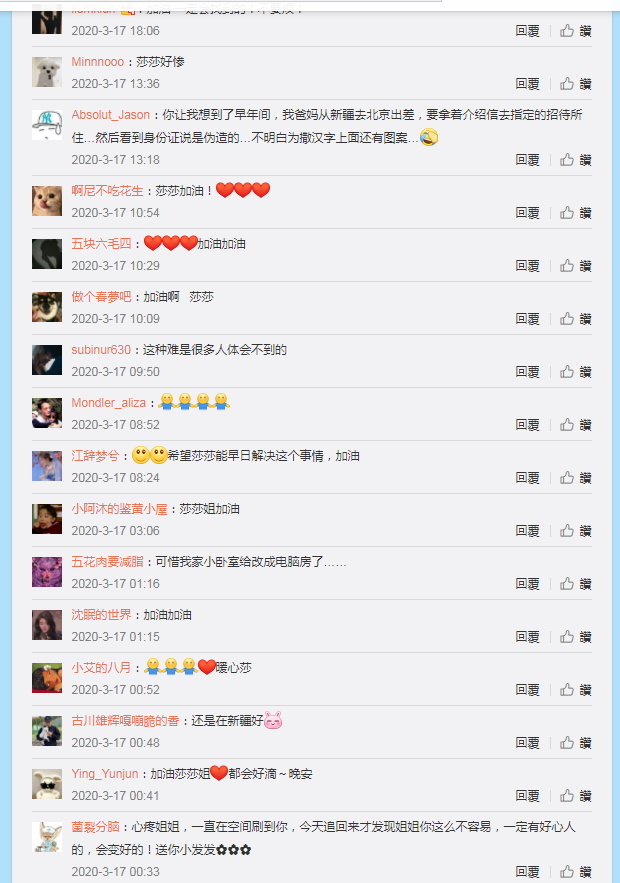Open Absolut_Jason's profile link

[111, 115]
